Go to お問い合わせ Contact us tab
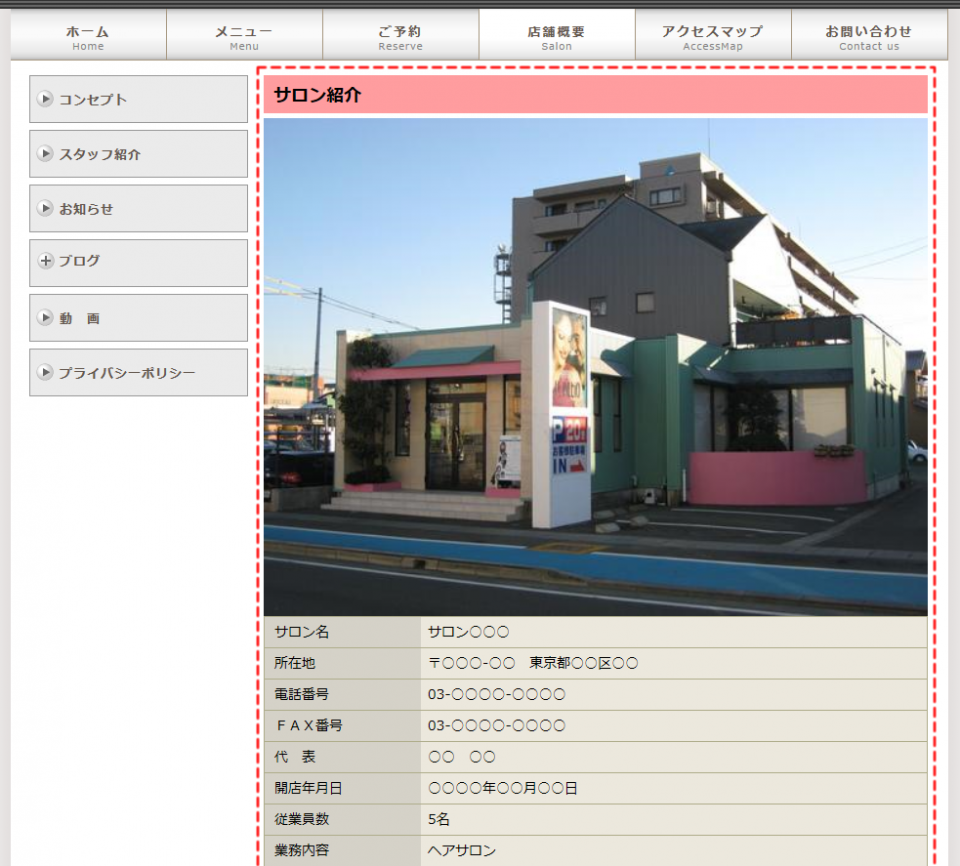The image size is (960, 866). coord(869,36)
